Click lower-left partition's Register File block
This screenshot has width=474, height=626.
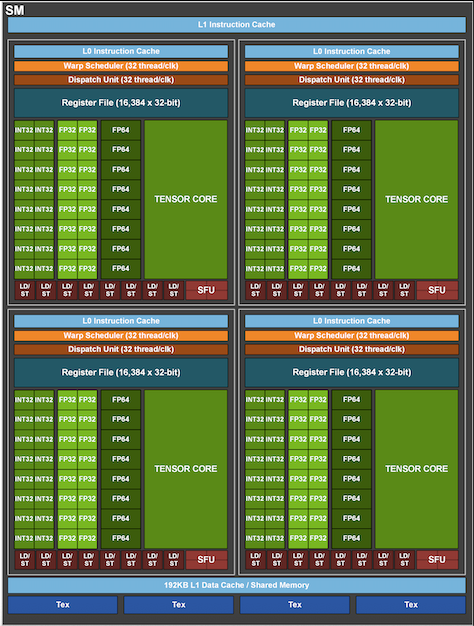coord(121,372)
